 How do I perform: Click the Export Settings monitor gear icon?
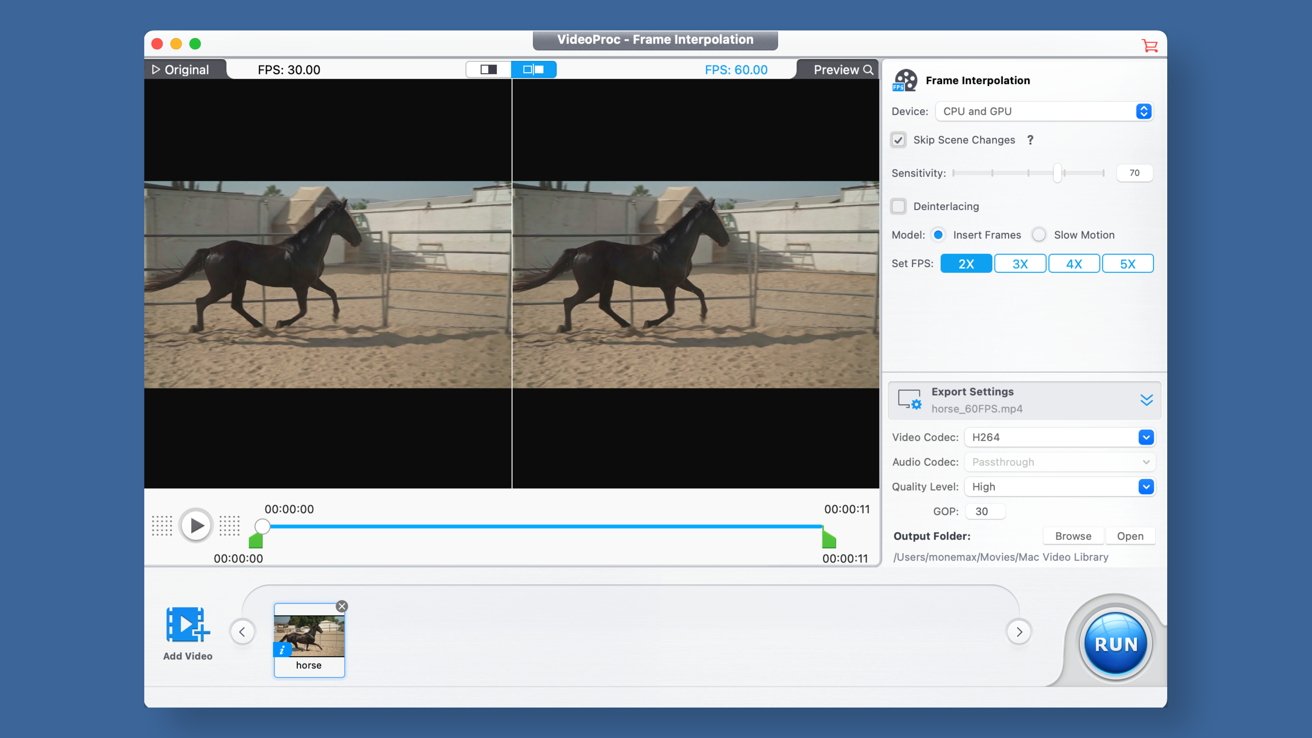tap(909, 400)
